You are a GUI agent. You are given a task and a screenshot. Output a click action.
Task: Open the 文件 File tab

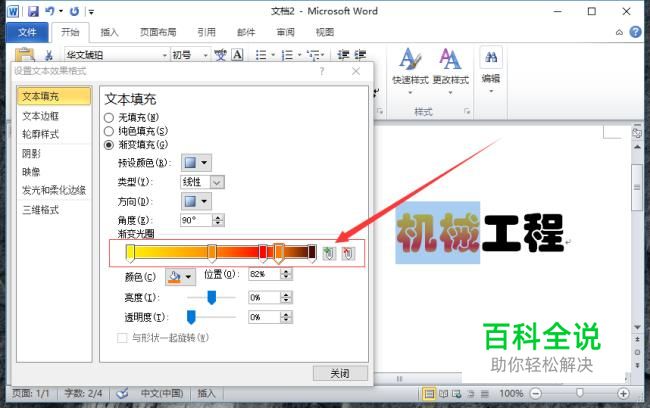[27, 32]
